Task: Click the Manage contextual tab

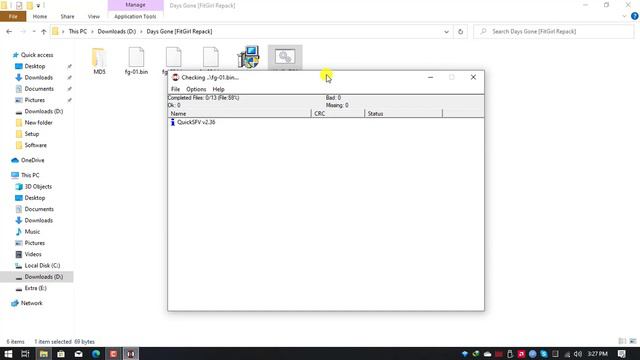Action: pyautogui.click(x=135, y=5)
